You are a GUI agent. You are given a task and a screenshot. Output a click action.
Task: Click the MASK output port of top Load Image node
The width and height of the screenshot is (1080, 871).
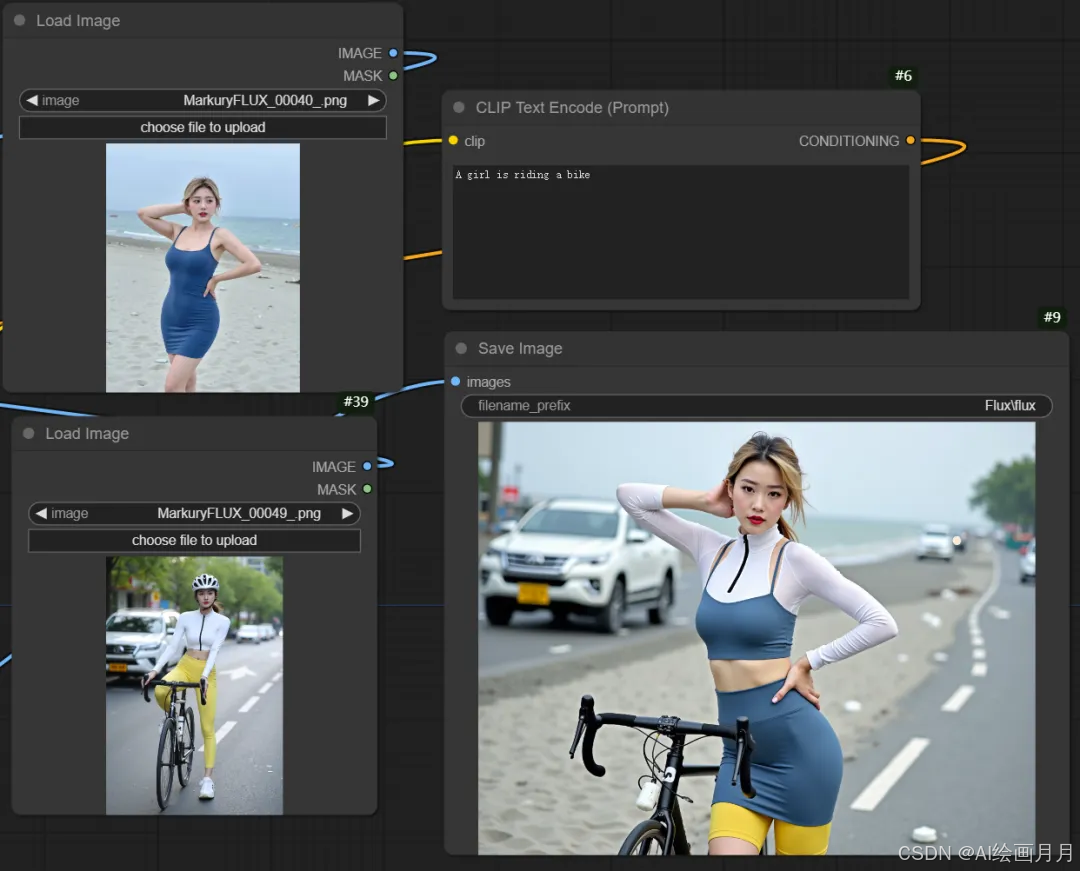[x=393, y=75]
